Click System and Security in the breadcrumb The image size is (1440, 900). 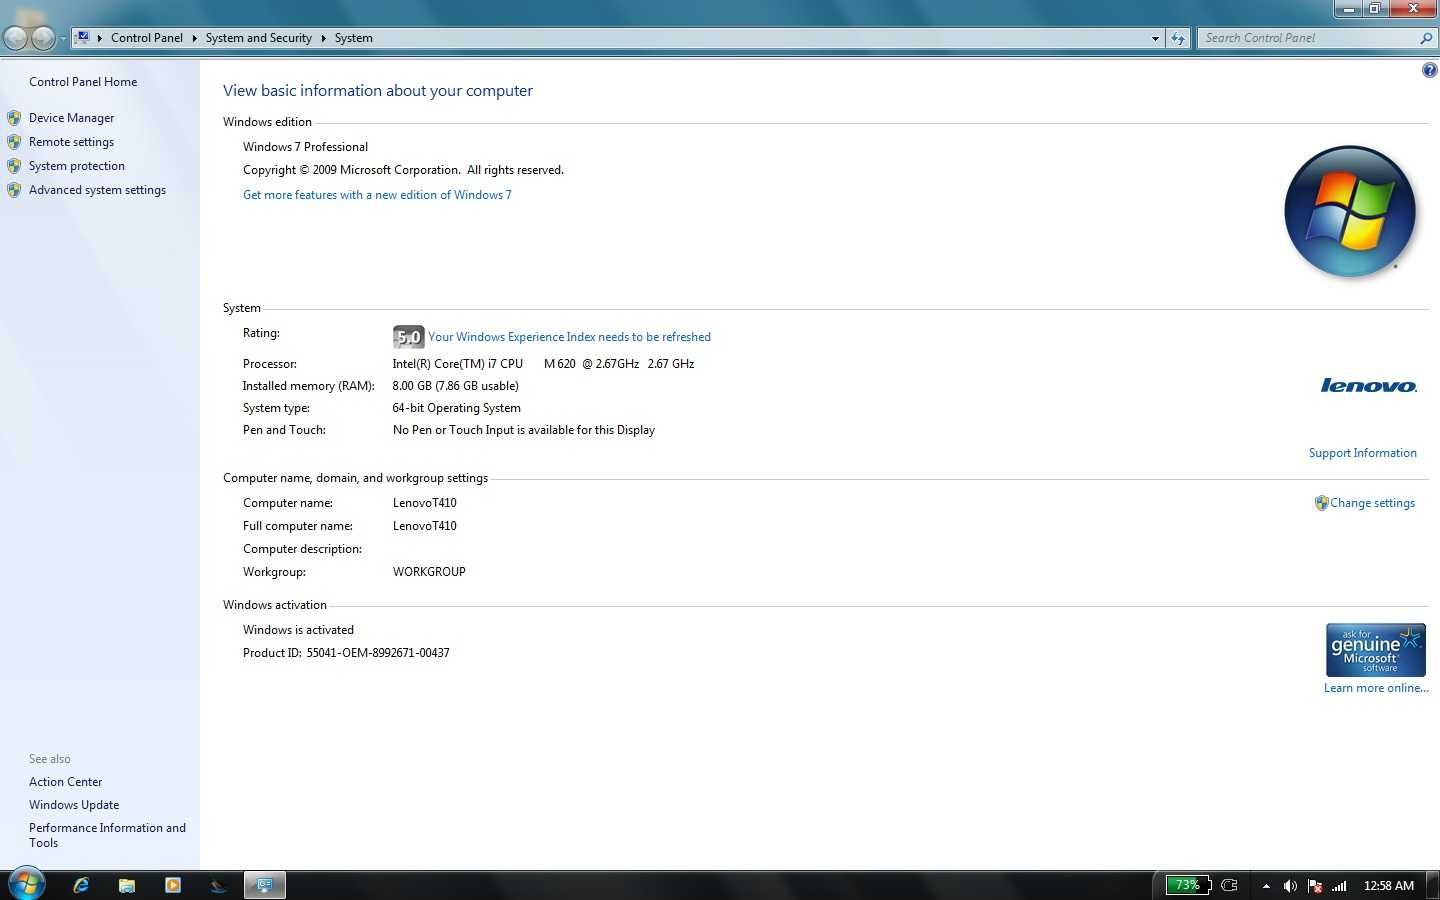(x=258, y=38)
